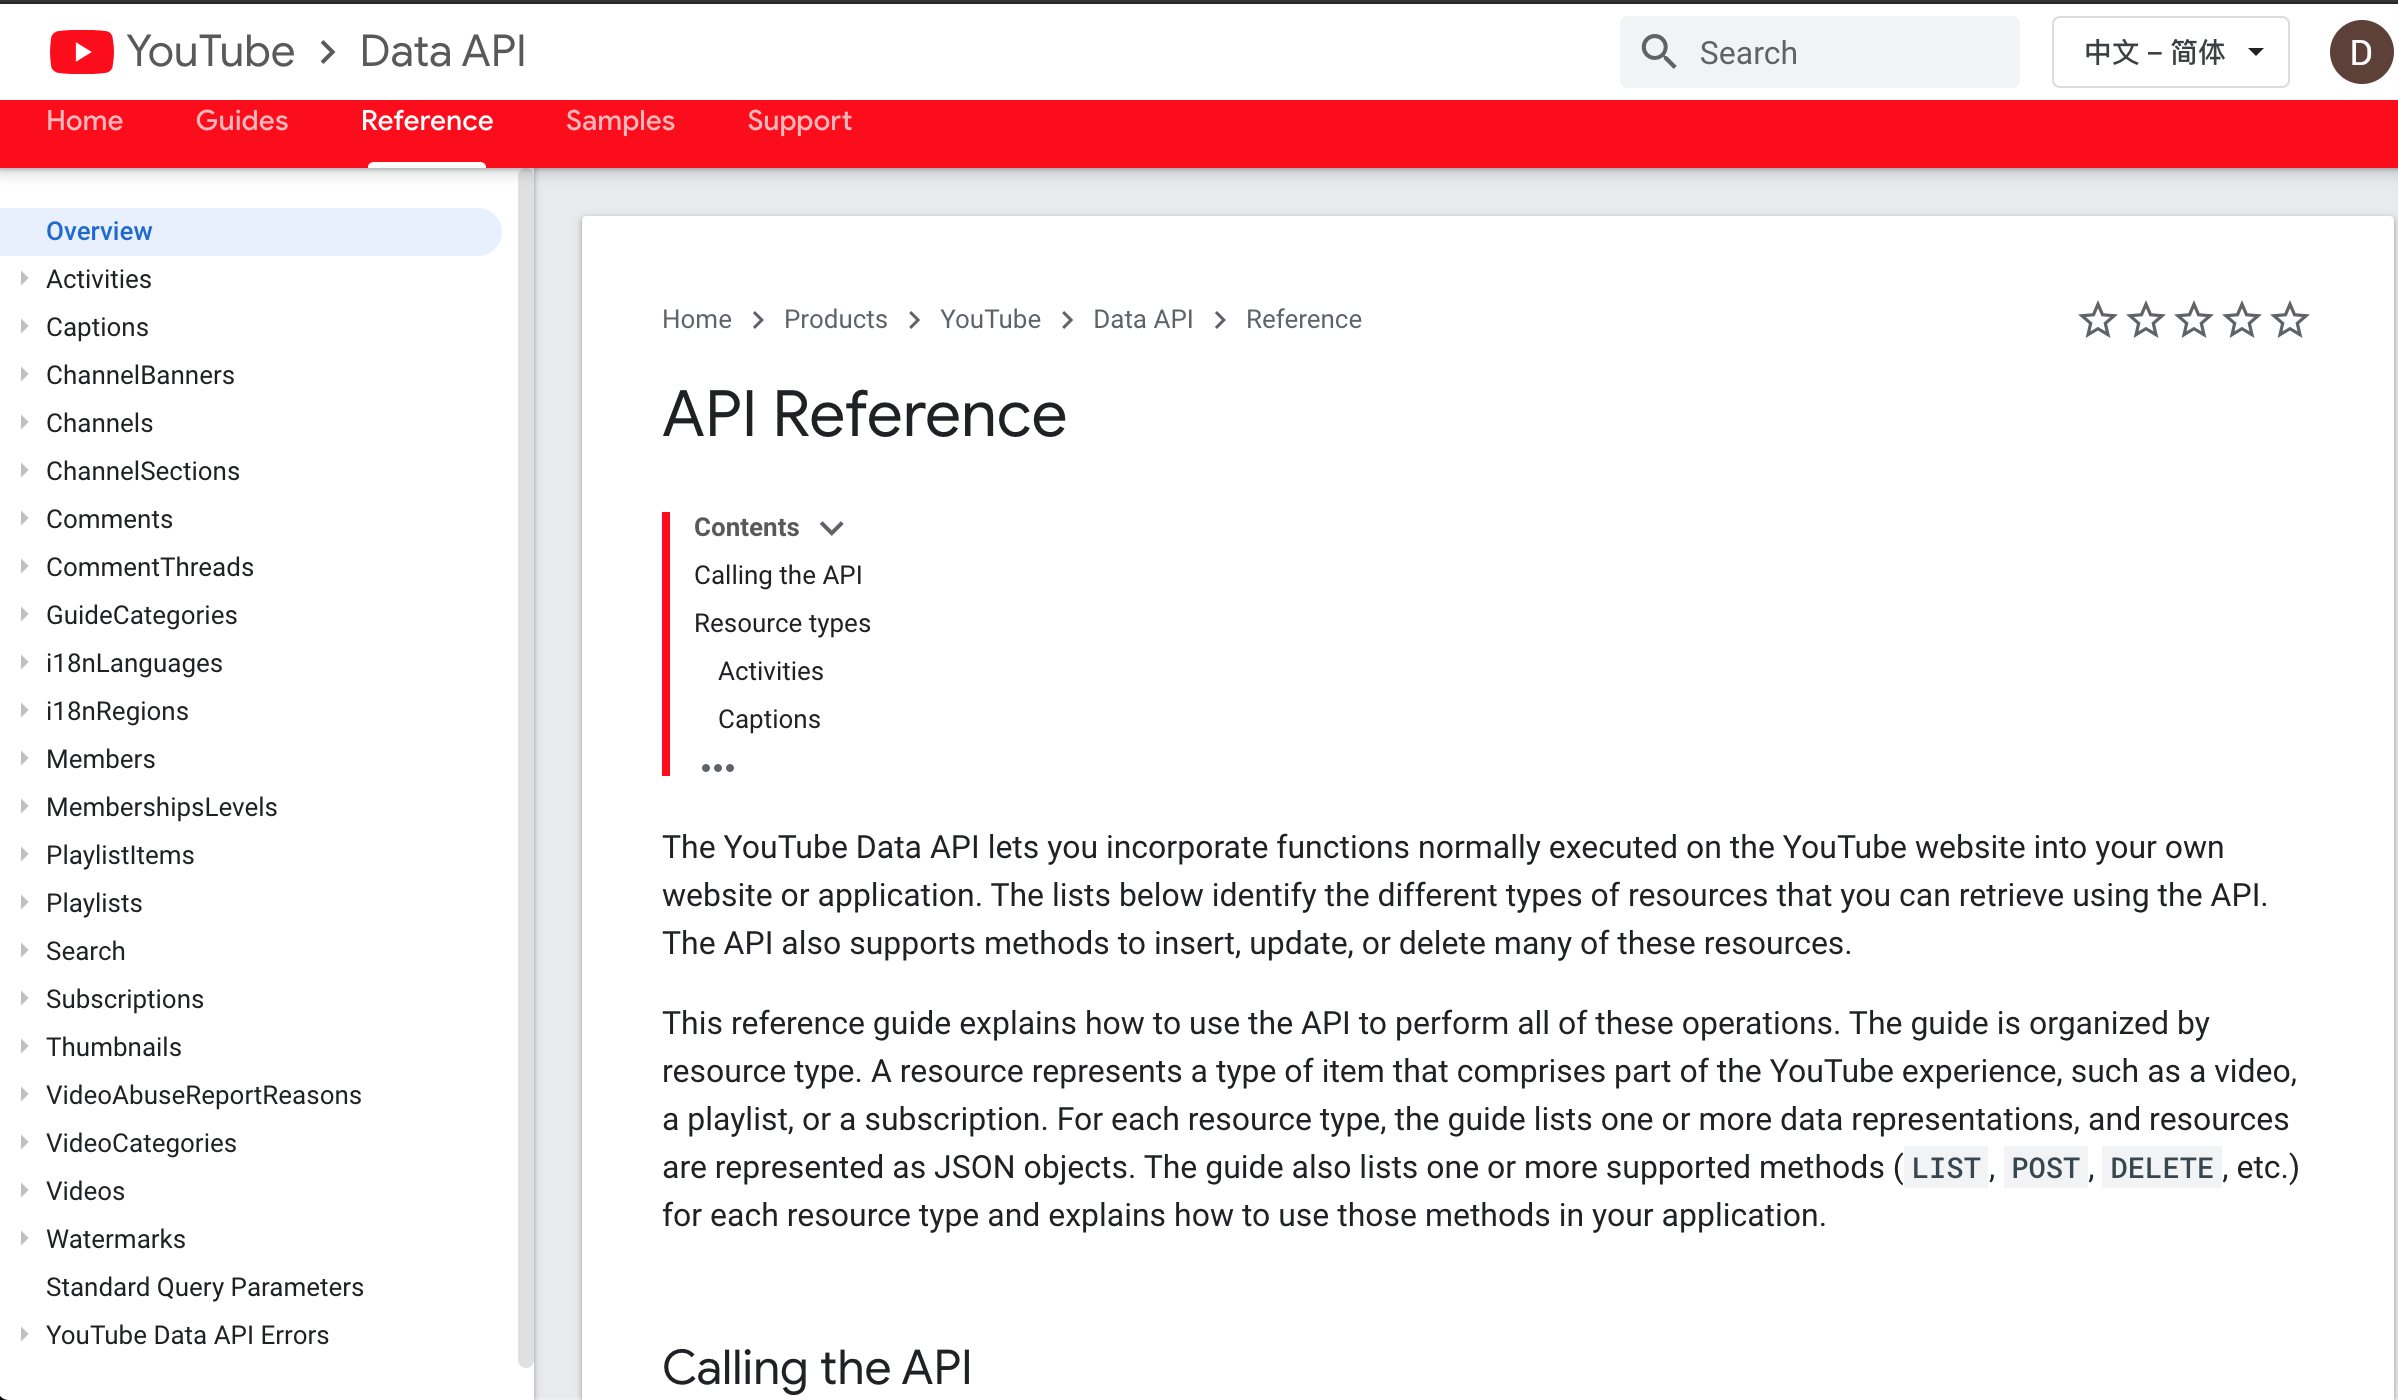Expand the Activities tree arrow

(x=24, y=278)
